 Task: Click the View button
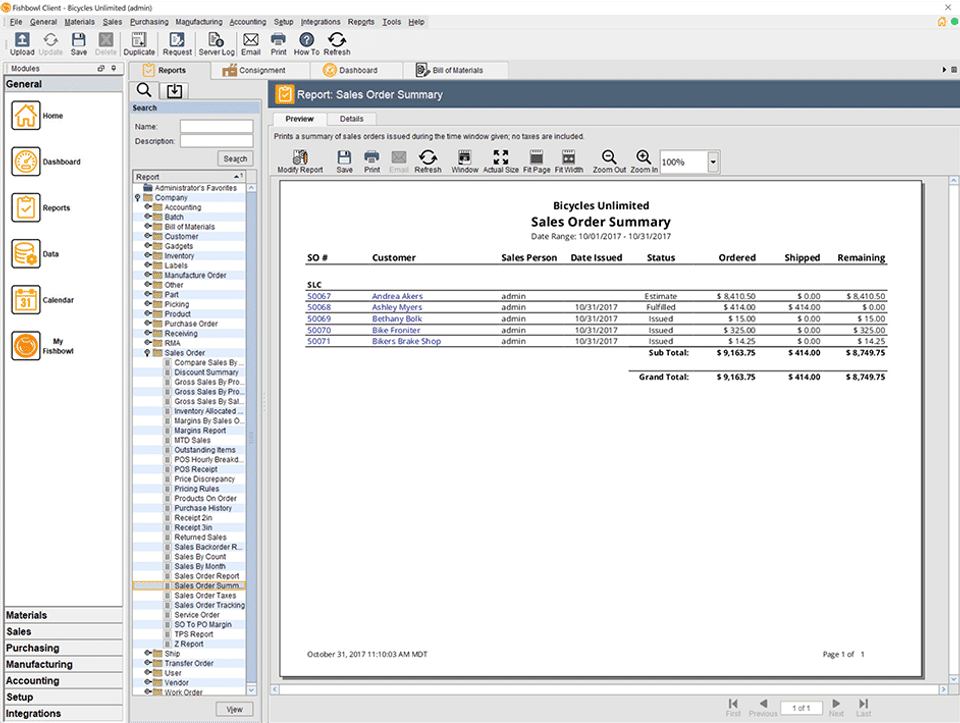pos(234,709)
